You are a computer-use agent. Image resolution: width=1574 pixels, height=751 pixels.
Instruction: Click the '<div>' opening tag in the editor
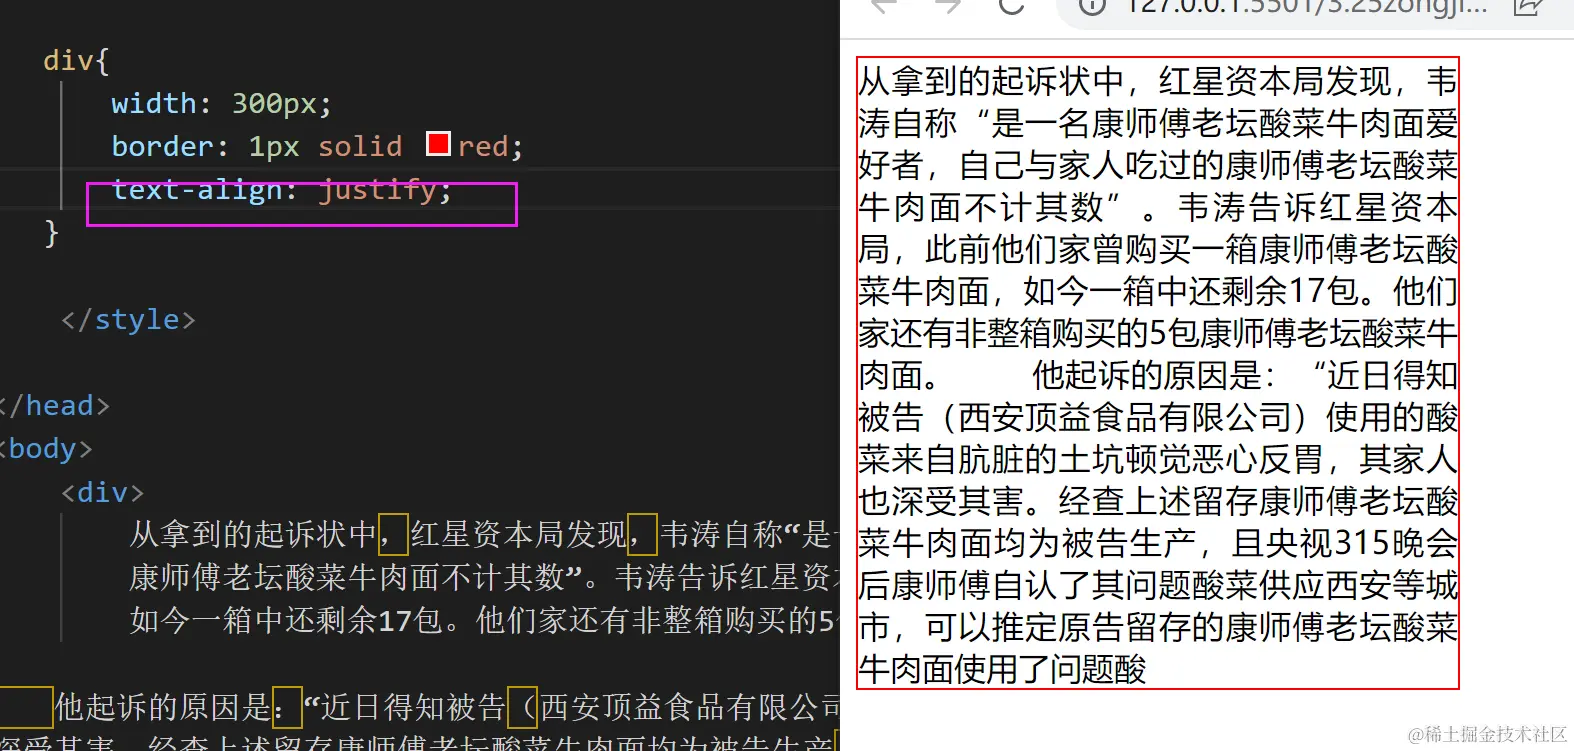103,493
